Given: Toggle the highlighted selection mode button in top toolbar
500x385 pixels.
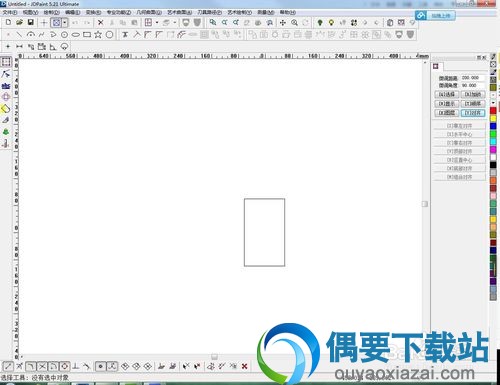Looking at the screenshot, I should (56, 22).
